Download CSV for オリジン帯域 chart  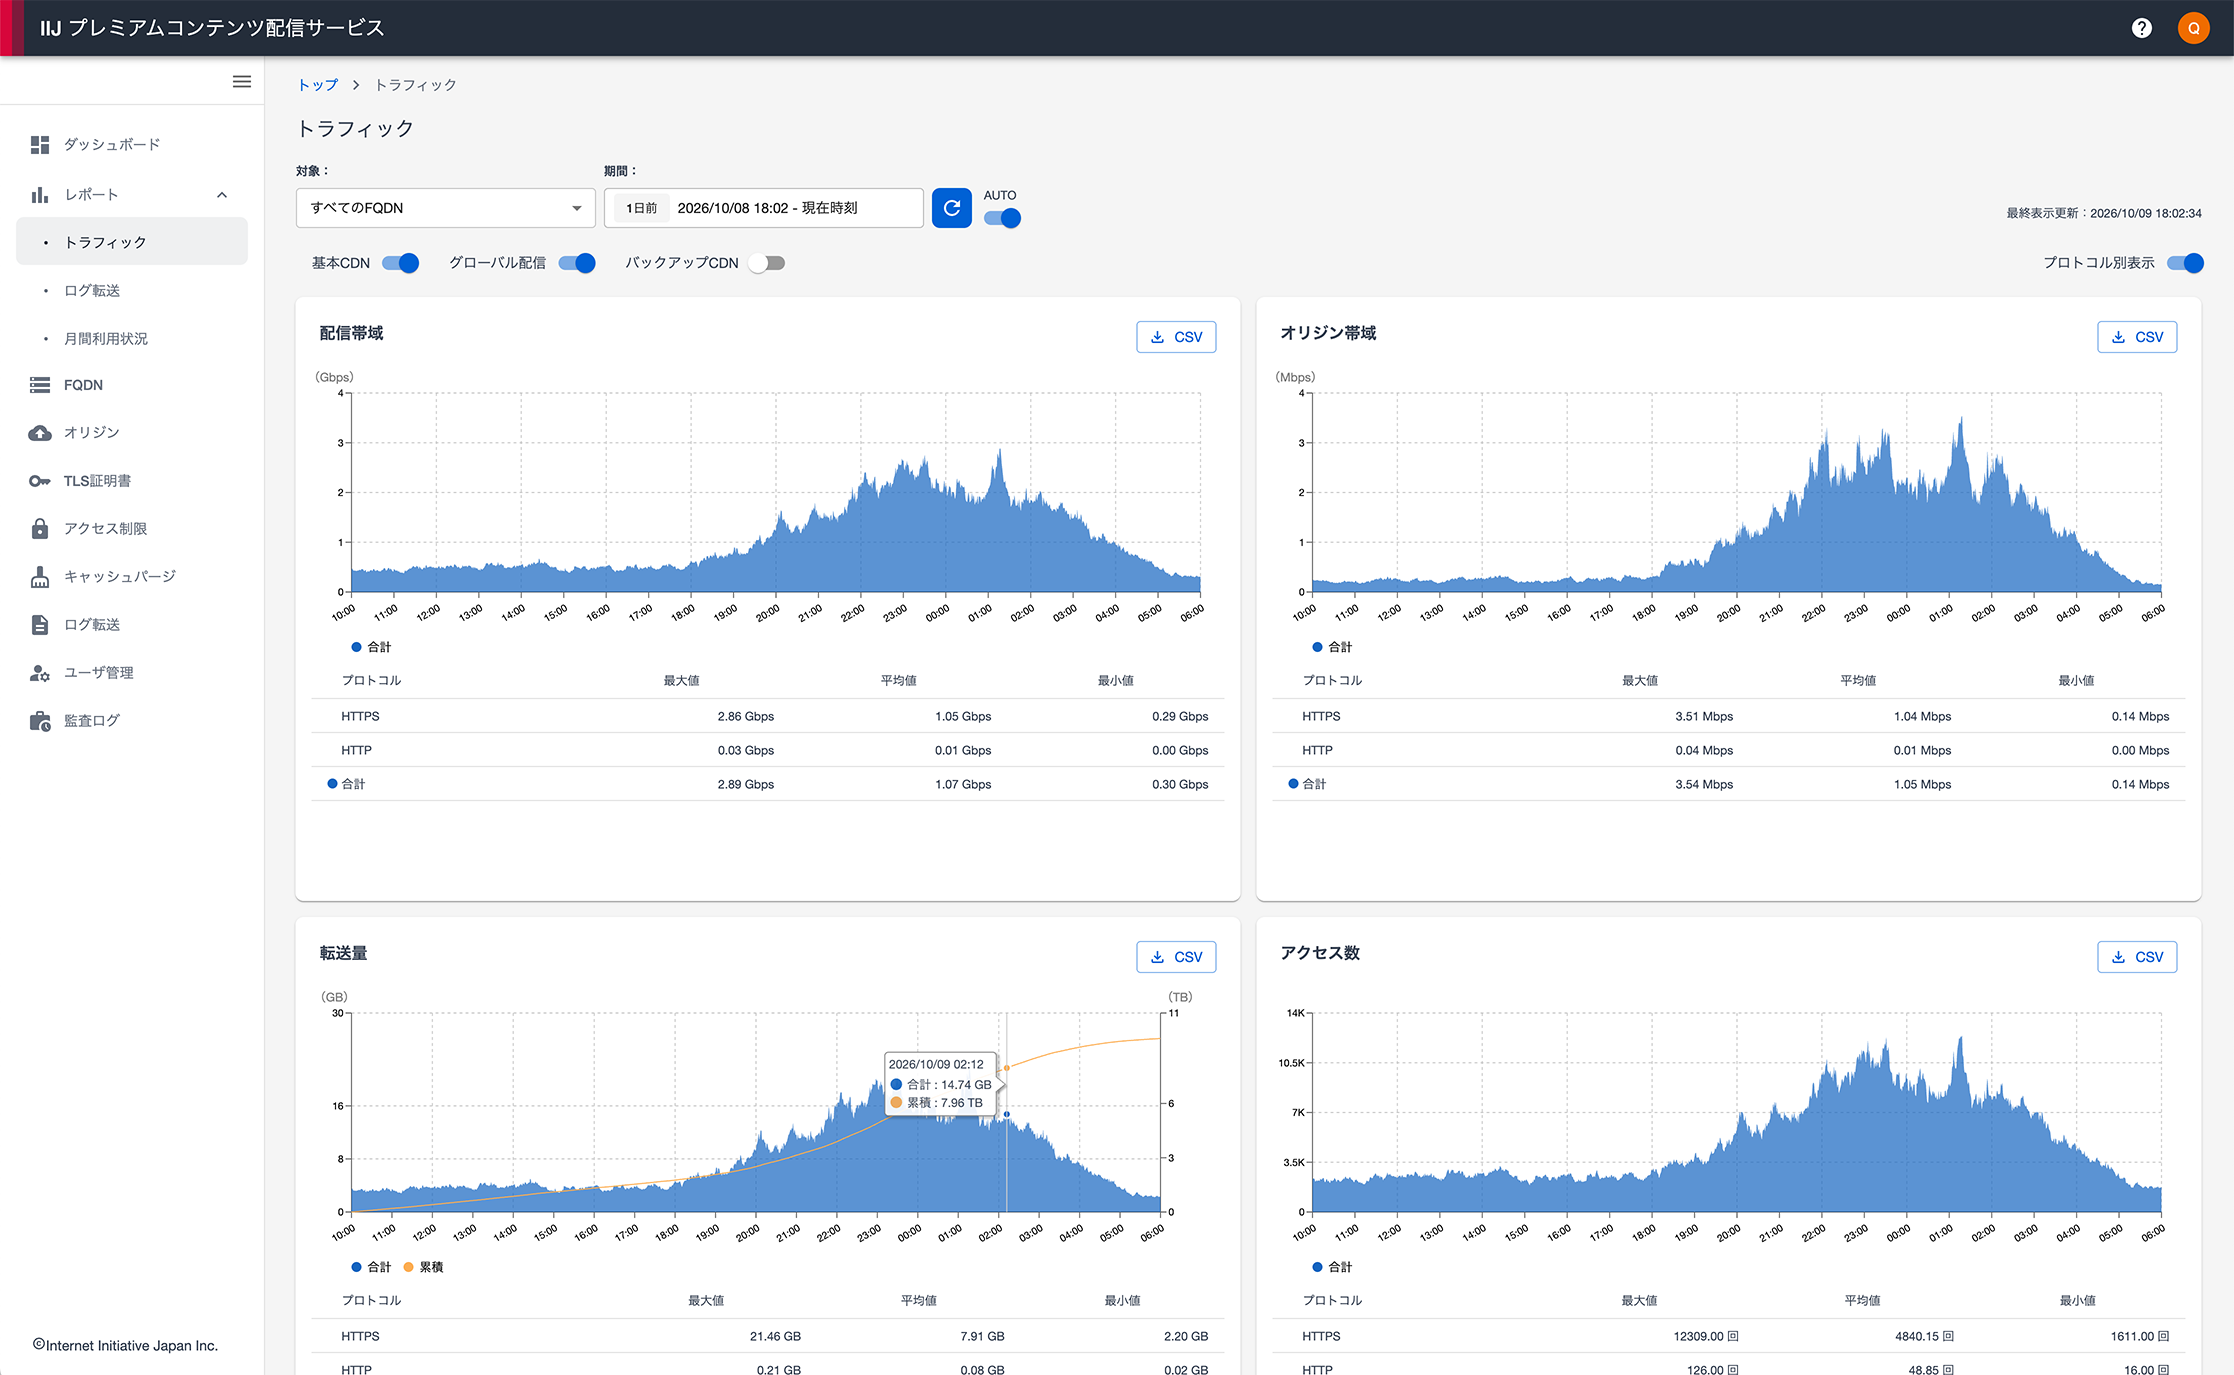2137,337
